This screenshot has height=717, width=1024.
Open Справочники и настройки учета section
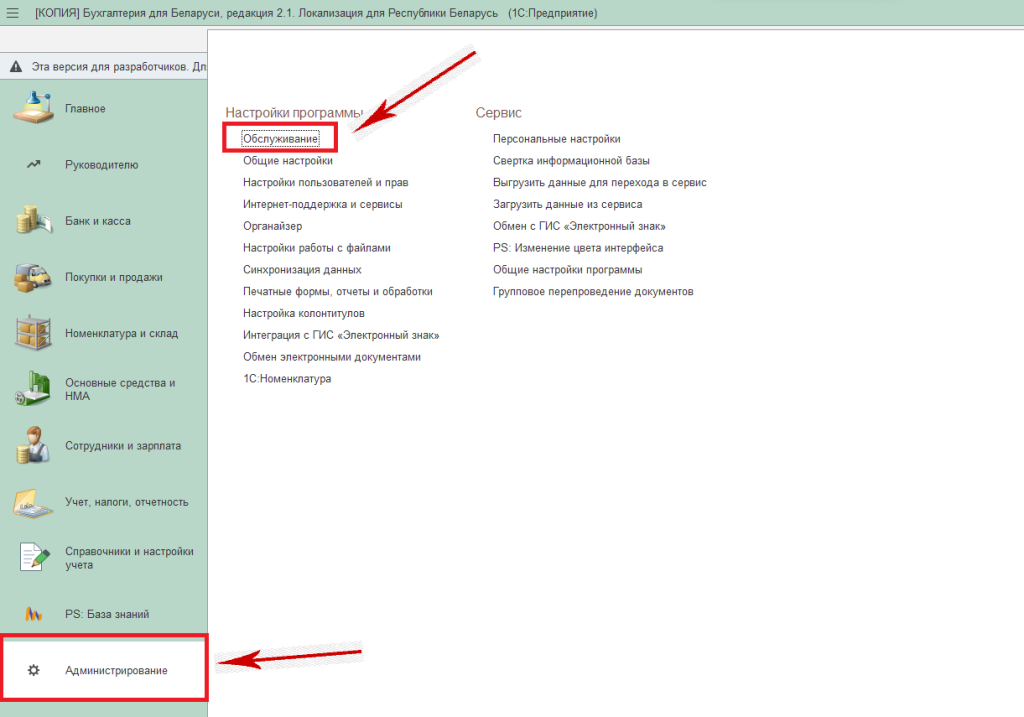click(x=129, y=558)
